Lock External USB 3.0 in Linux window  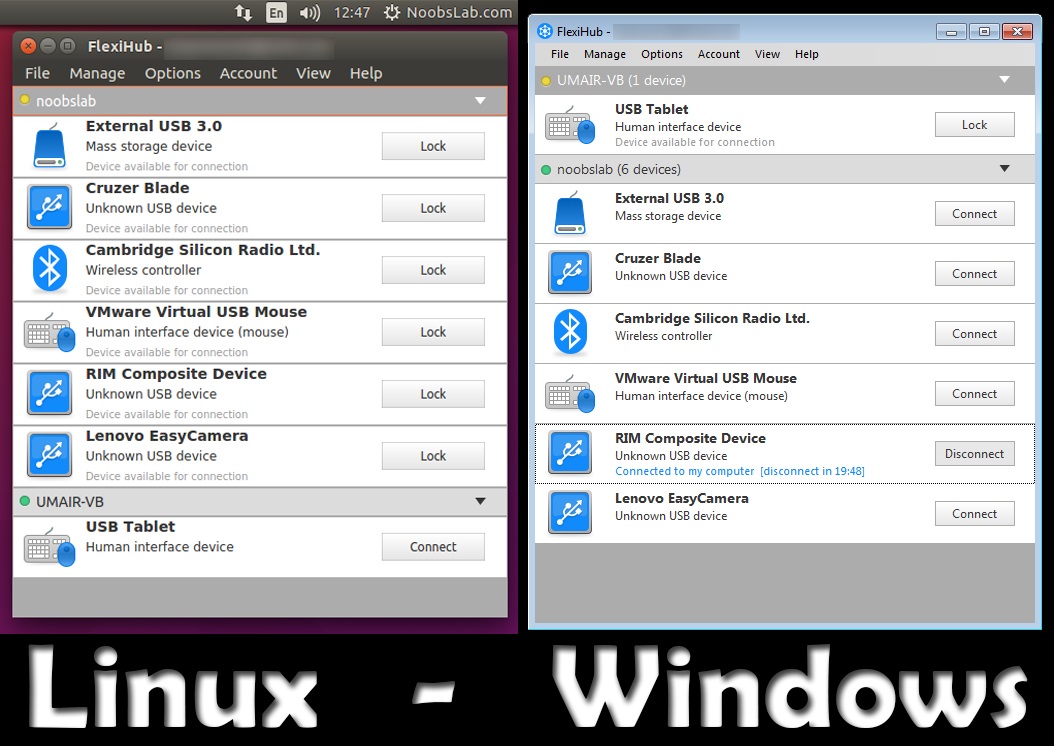pos(433,146)
